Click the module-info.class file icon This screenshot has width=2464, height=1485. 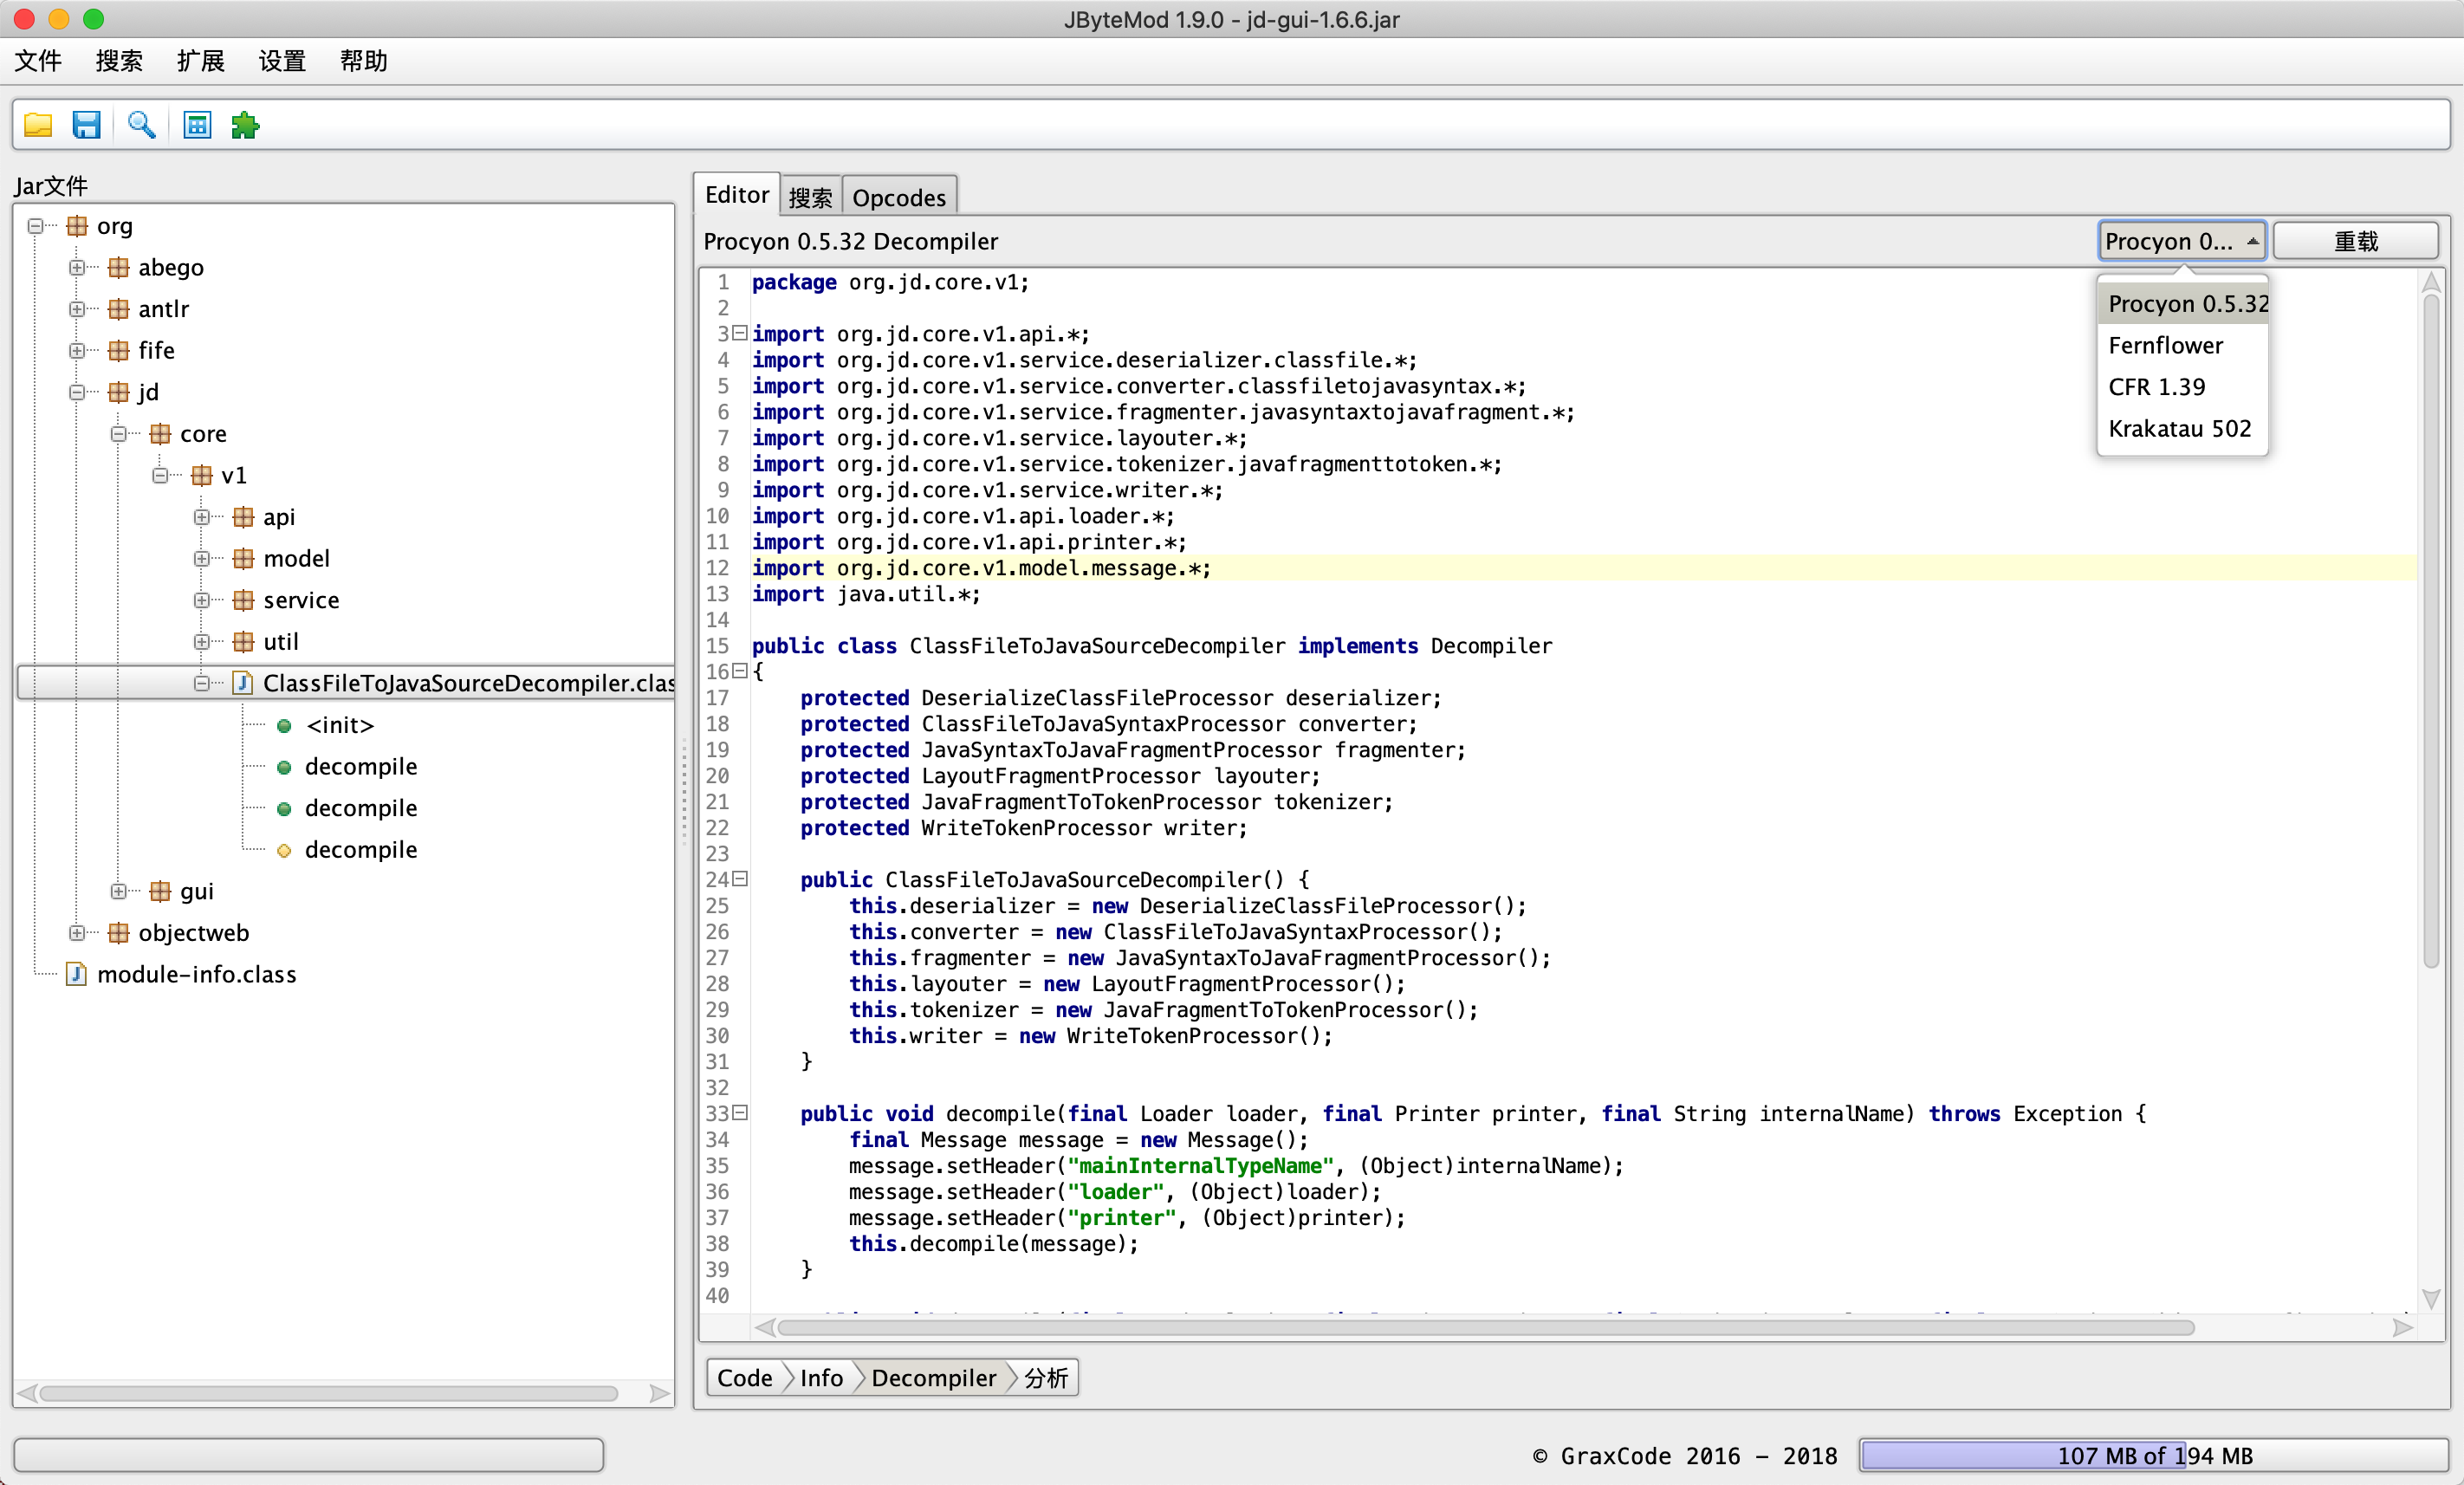(76, 974)
